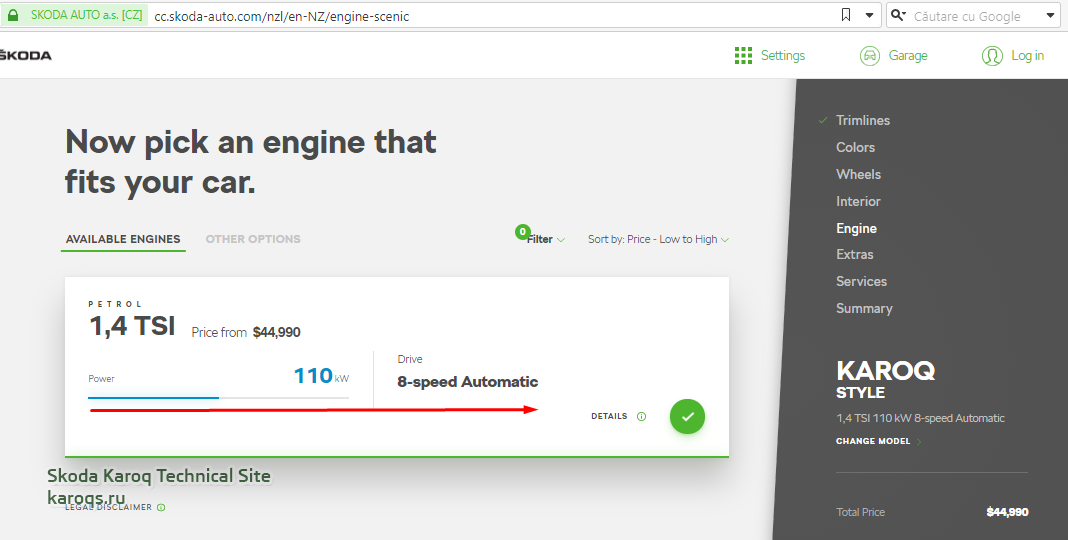1068x540 pixels.
Task: Click the green filter count badge
Action: [x=522, y=232]
